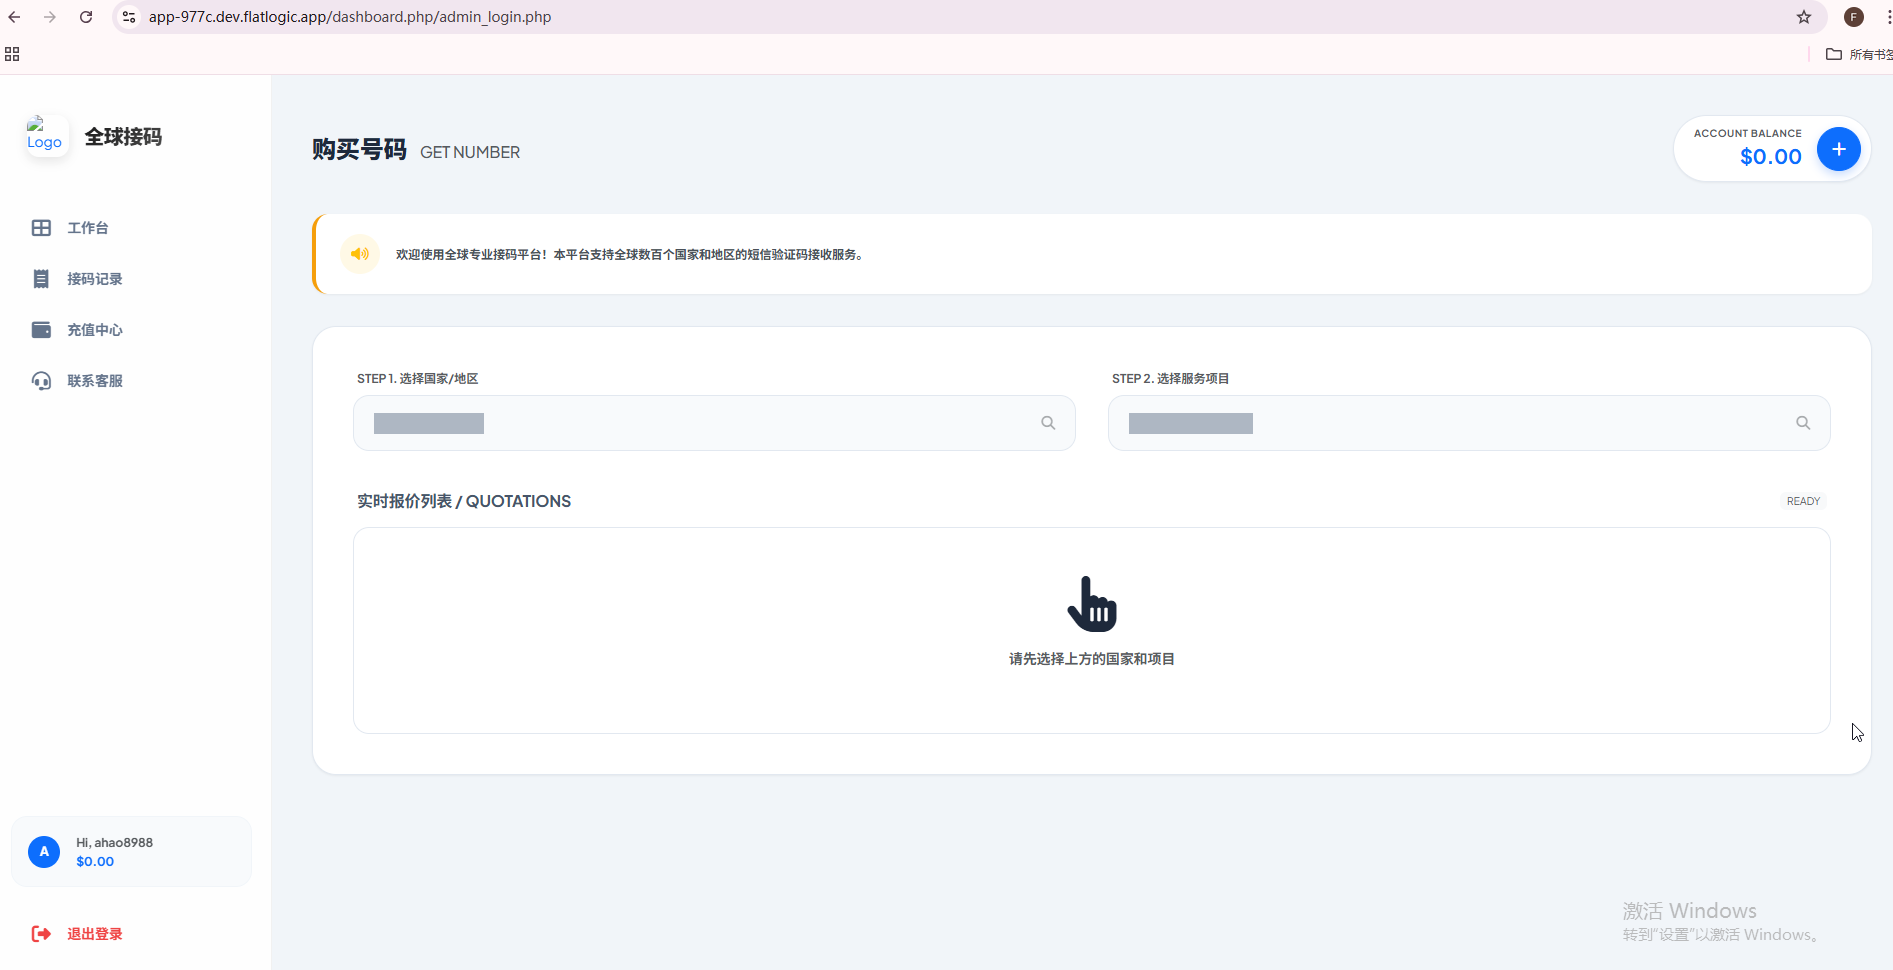
Task: Go to 充值中心 recharge center
Action: pyautogui.click(x=94, y=330)
